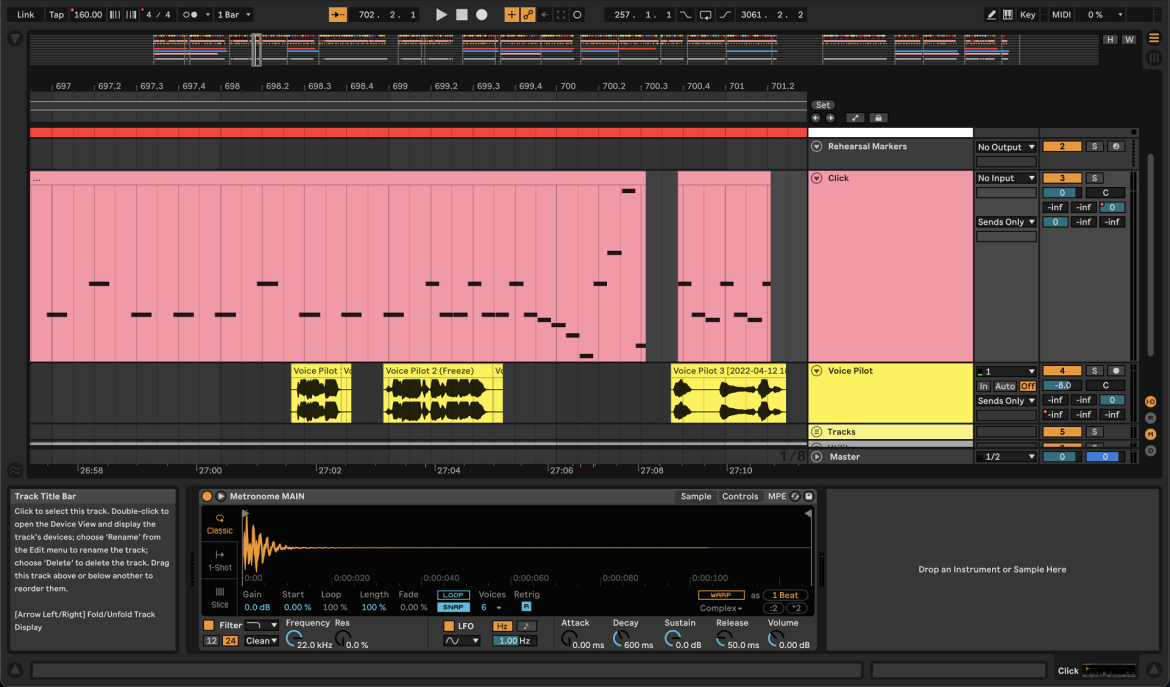
Task: Open the Complex warp mode dropdown
Action: (x=721, y=608)
